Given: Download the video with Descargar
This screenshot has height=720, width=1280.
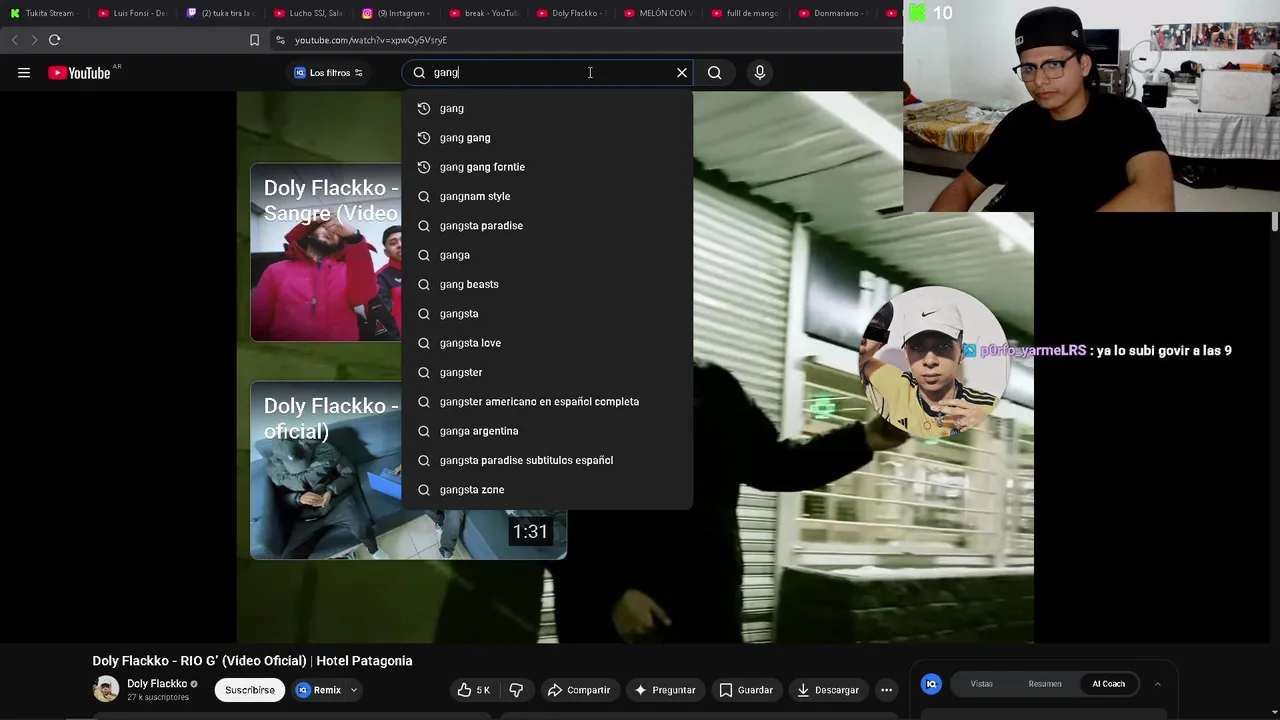Looking at the screenshot, I should click(x=828, y=690).
